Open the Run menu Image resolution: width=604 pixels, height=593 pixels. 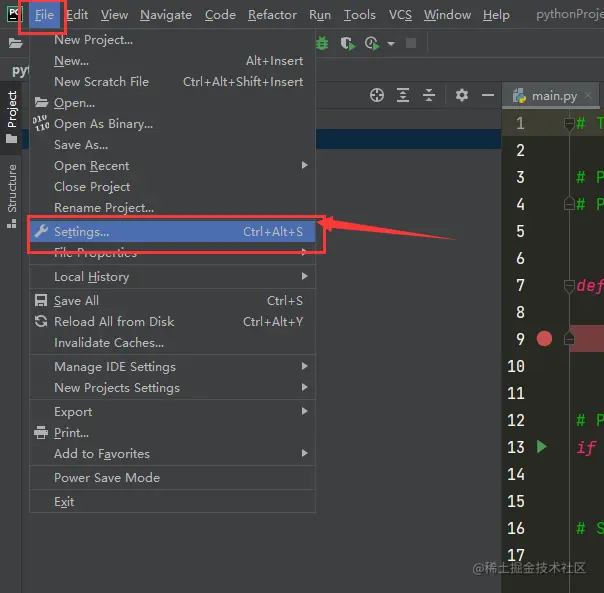(320, 15)
